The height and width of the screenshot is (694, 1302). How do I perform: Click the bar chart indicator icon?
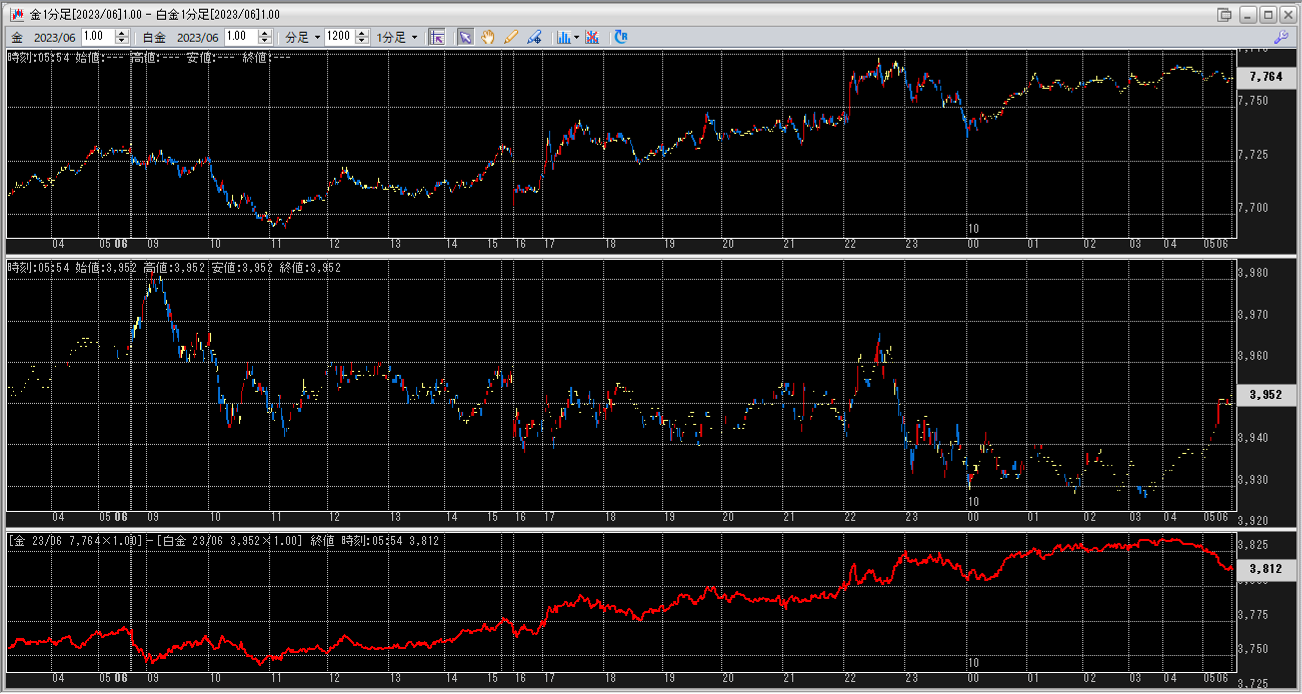[x=563, y=37]
